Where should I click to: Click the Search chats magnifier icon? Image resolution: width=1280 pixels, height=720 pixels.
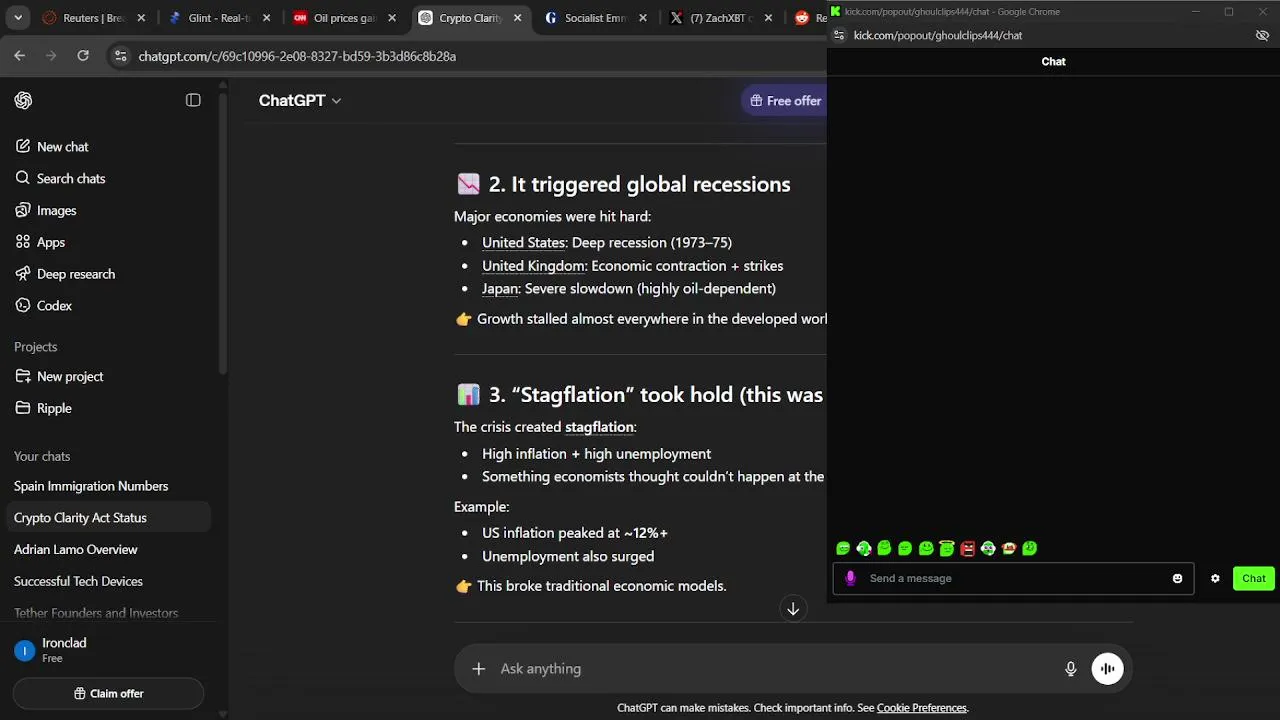[x=22, y=178]
